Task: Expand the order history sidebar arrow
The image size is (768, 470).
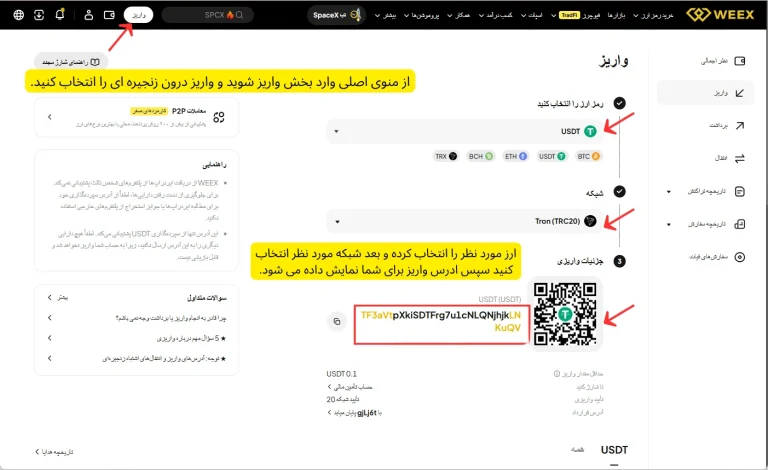Action: pos(669,224)
